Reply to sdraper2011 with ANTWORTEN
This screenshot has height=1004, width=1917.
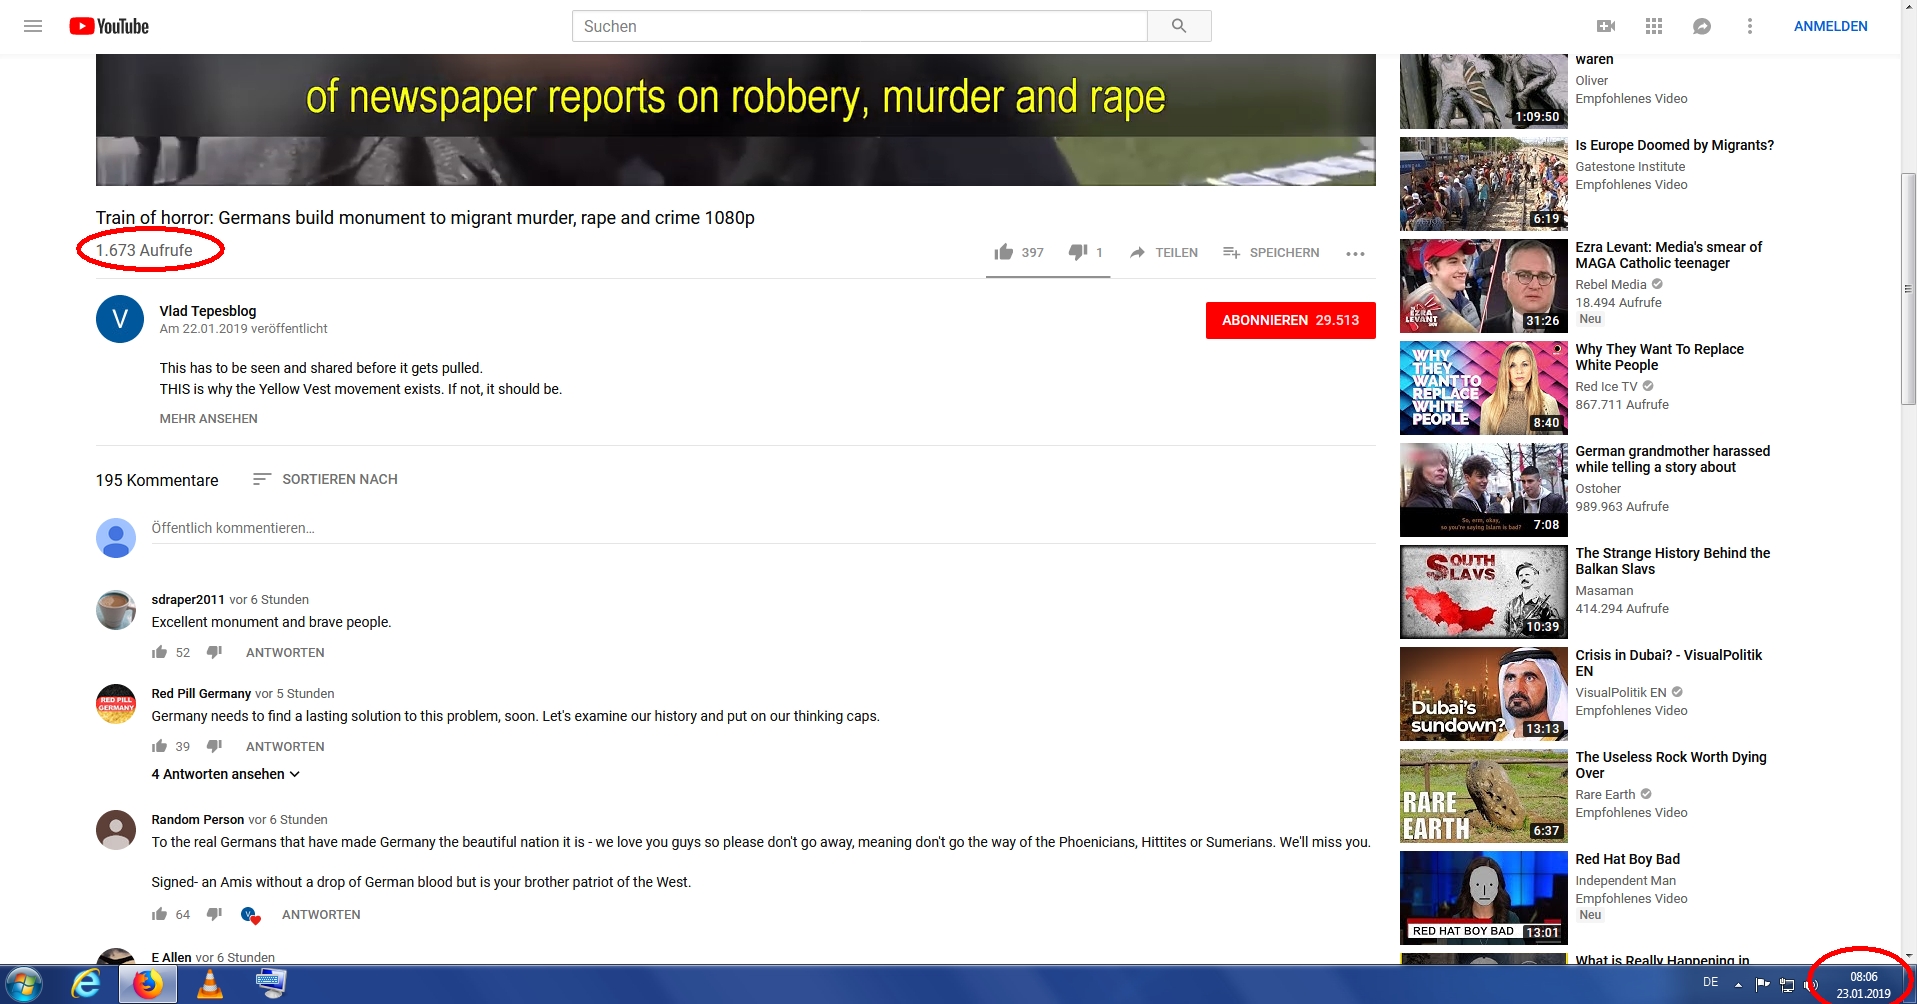point(285,652)
